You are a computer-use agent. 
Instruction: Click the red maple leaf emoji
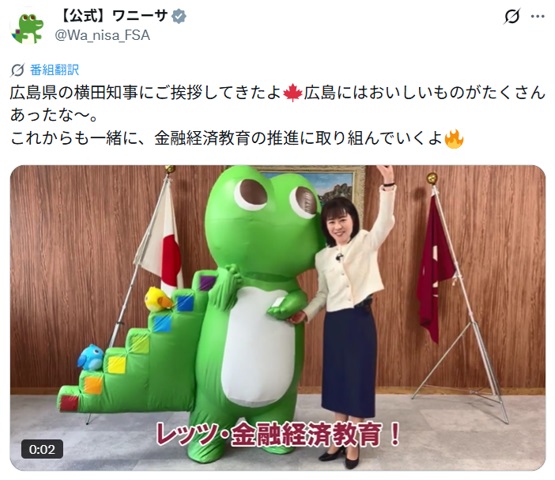[x=293, y=93]
